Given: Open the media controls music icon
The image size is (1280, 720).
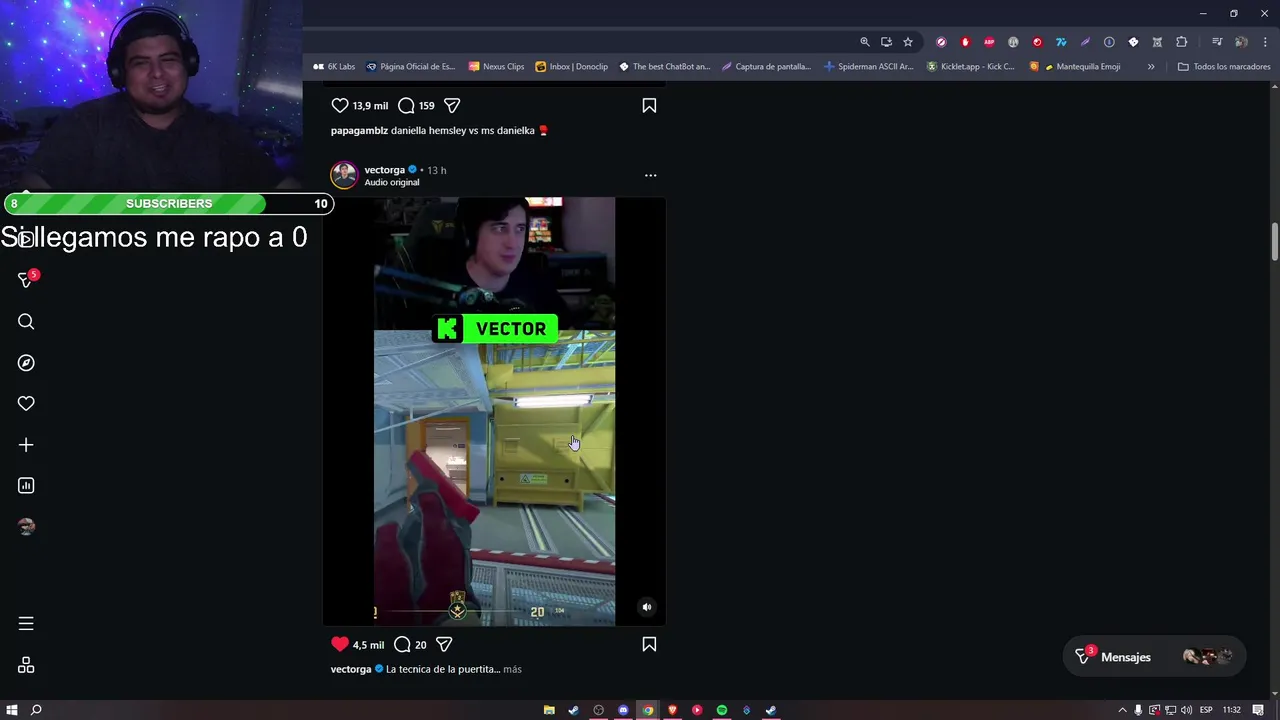Looking at the screenshot, I should pyautogui.click(x=1217, y=42).
